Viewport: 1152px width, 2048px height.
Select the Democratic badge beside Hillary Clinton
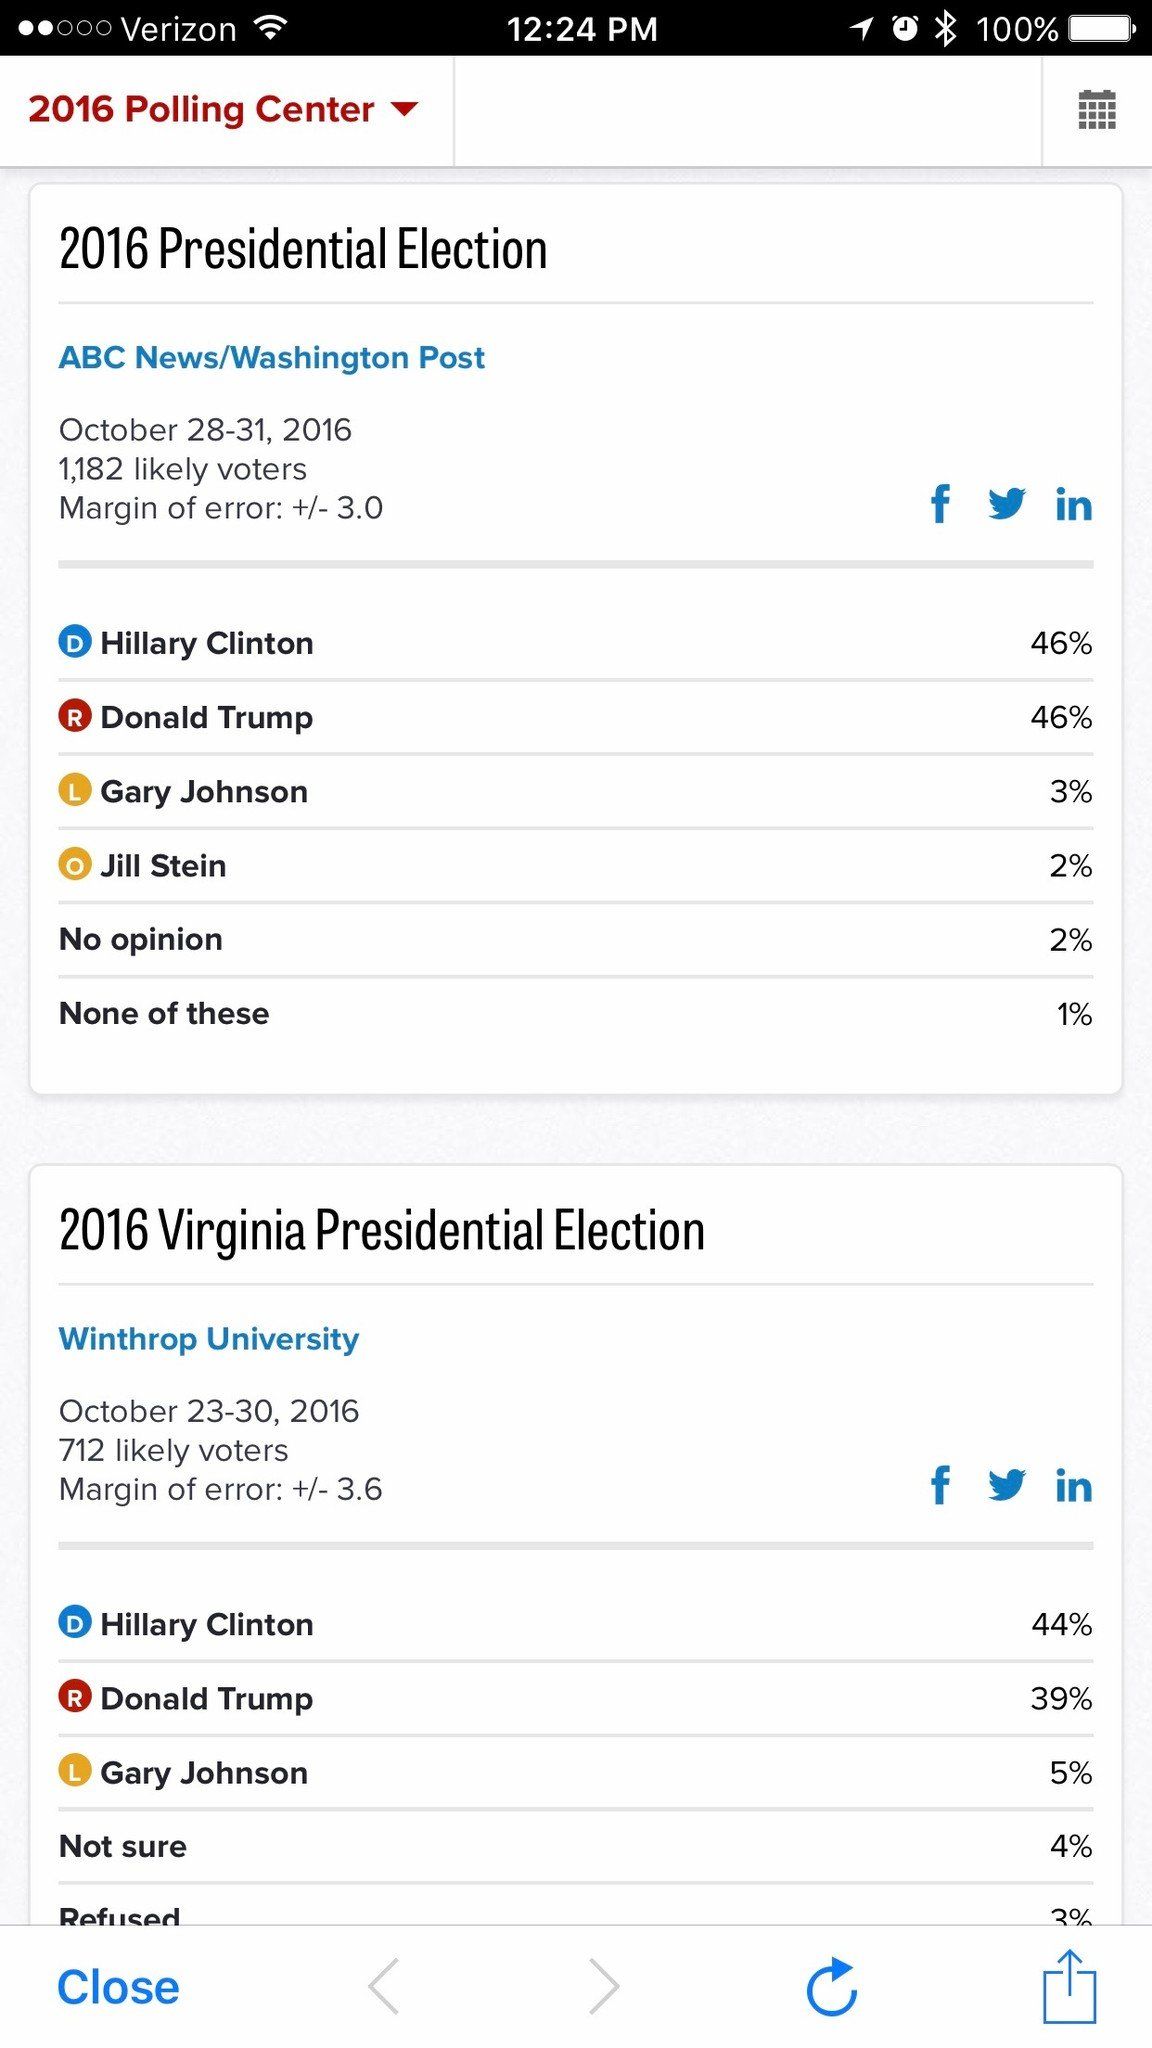(x=74, y=642)
